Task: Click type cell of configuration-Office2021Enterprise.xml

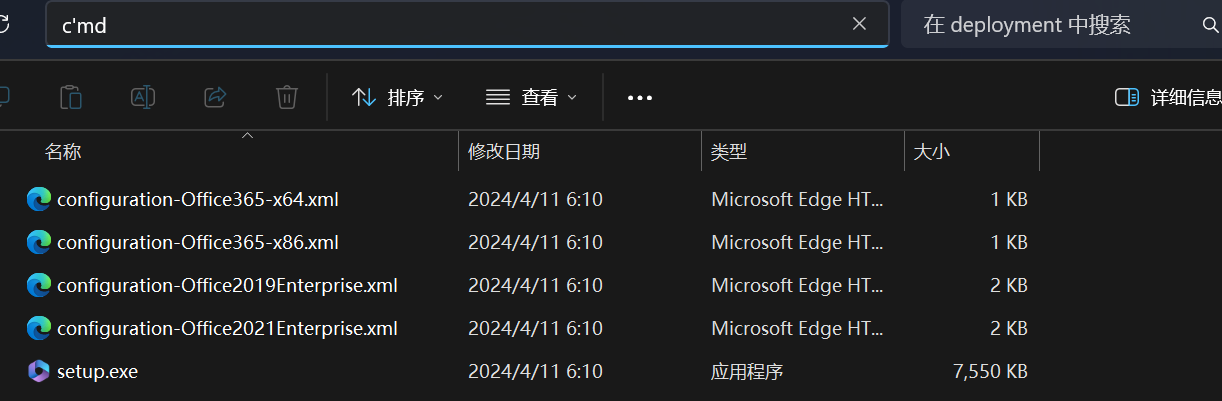Action: (797, 328)
